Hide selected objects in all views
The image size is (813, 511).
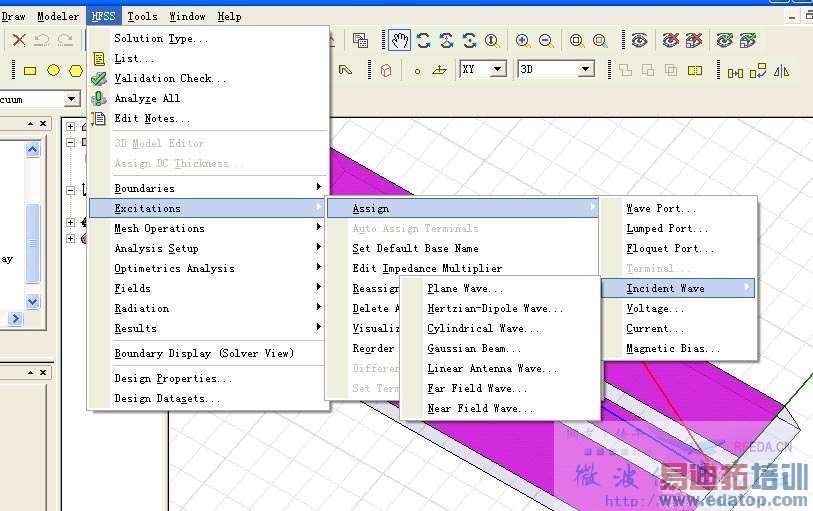point(694,40)
